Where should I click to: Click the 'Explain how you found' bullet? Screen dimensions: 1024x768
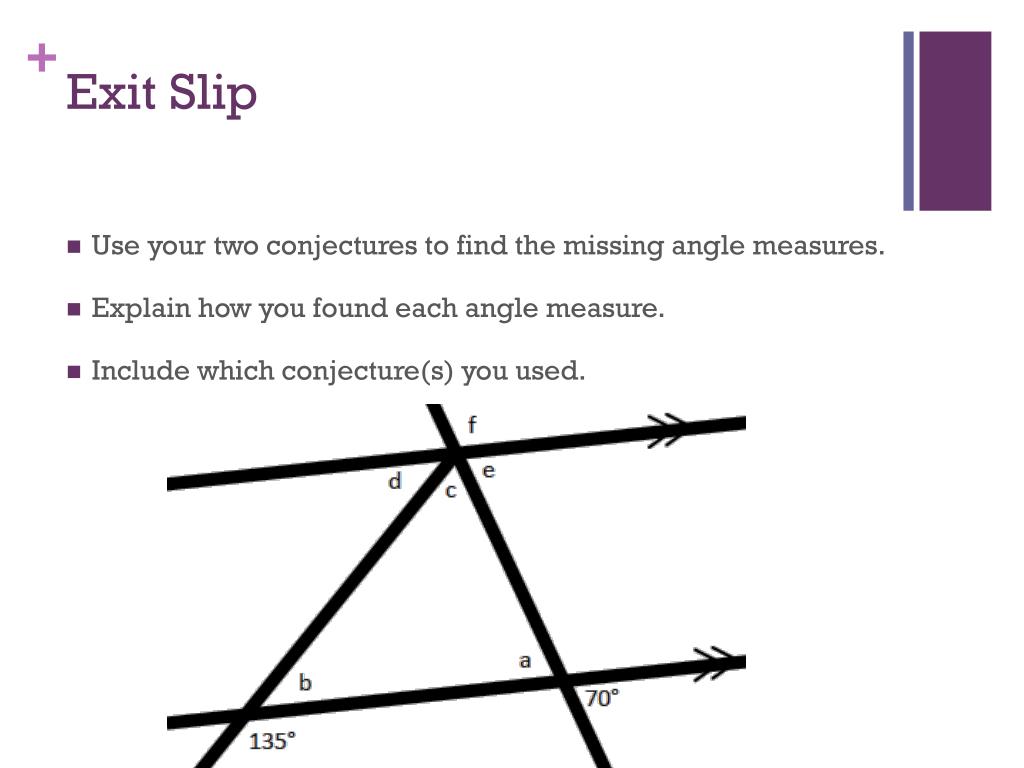click(x=377, y=308)
